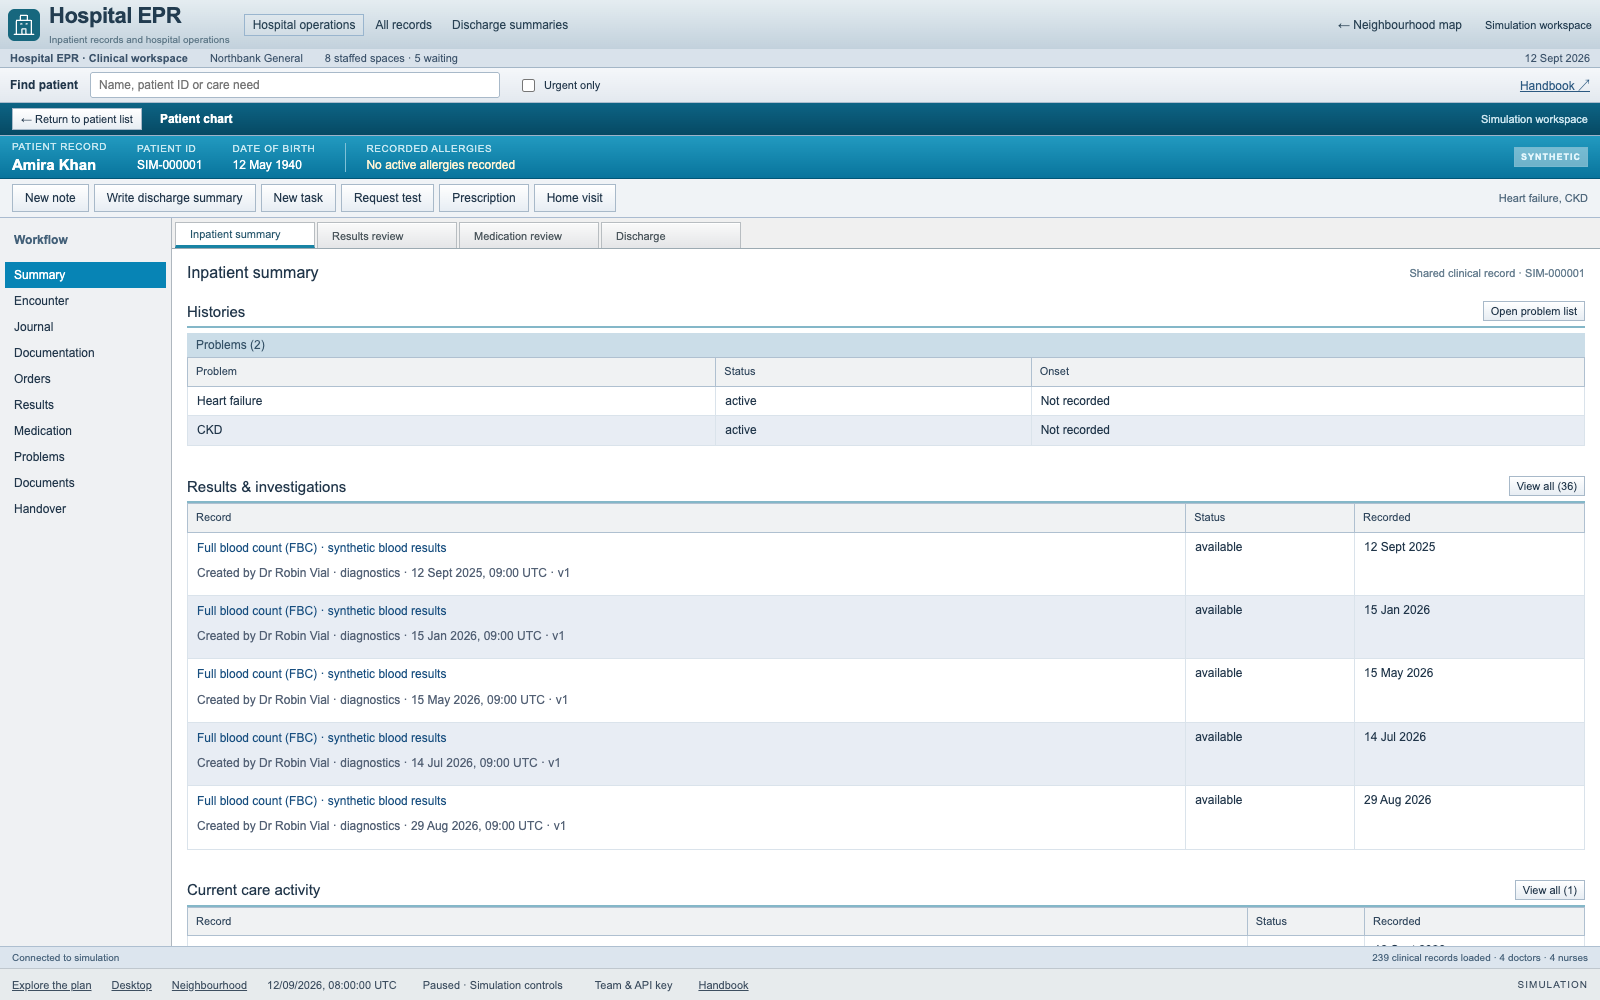Viewport: 1600px width, 1000px height.
Task: Select Documentation in Workflow sidebar
Action: [x=85, y=353]
